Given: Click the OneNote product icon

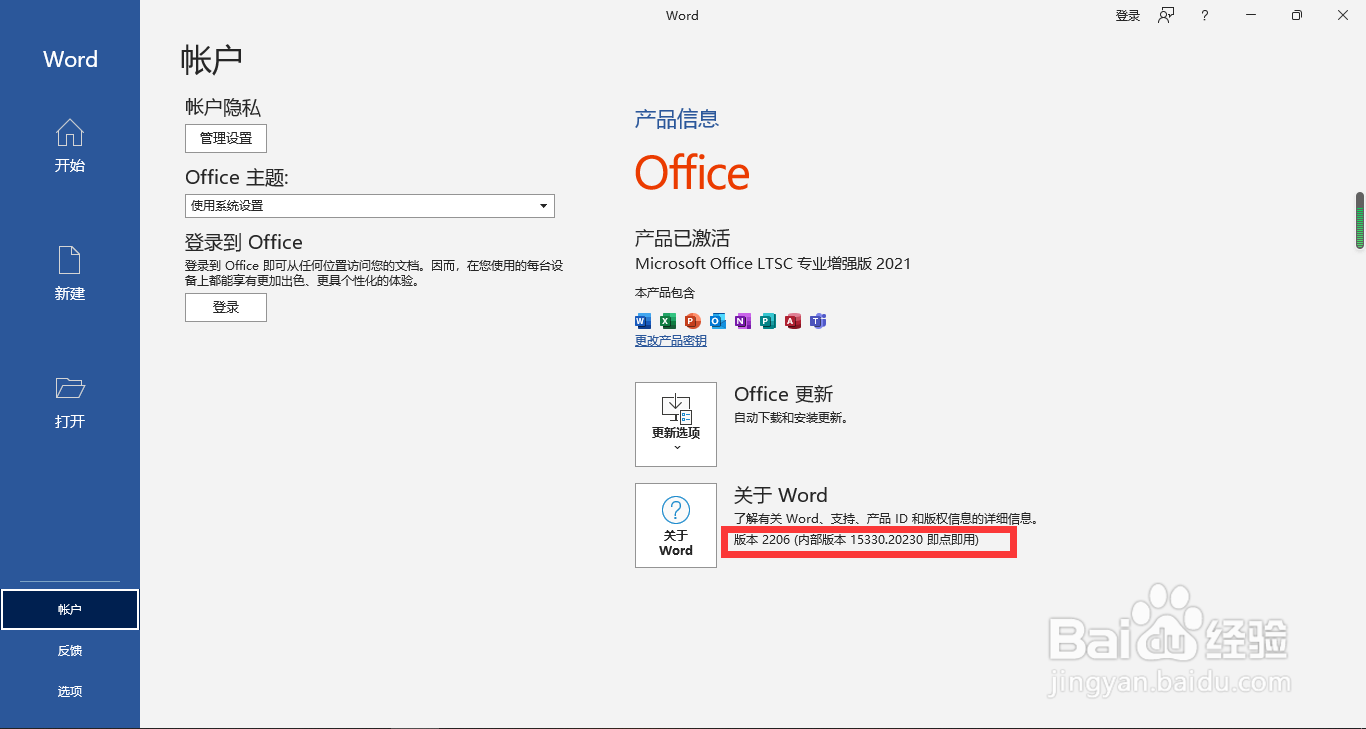Looking at the screenshot, I should tap(743, 321).
